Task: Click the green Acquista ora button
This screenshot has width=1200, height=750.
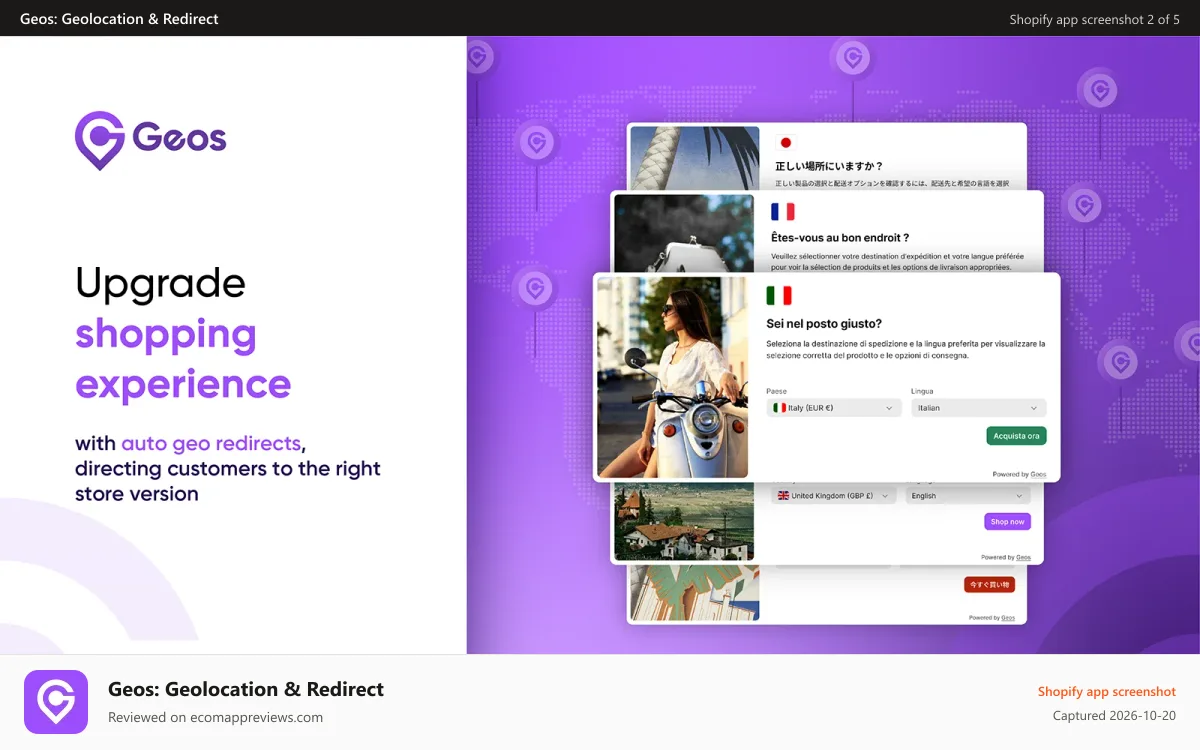Action: point(1016,436)
